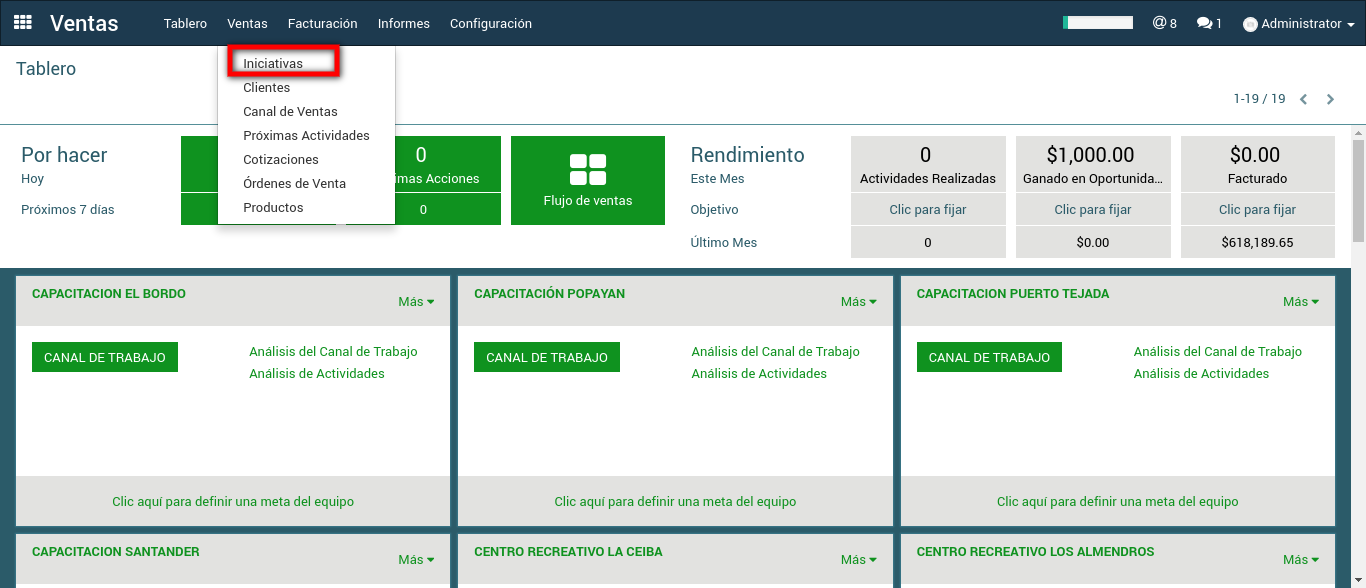
Task: Open Análisis de Actividades for El Bordo
Action: point(316,373)
